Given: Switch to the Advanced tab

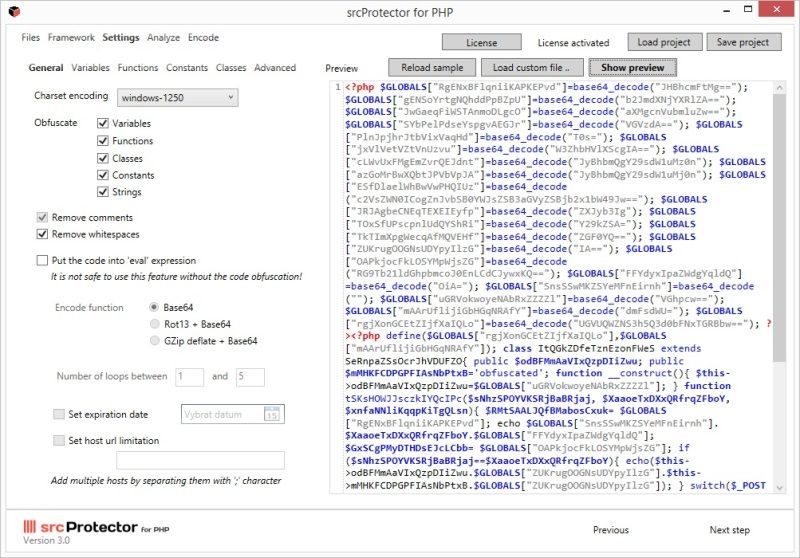Looking at the screenshot, I should click(274, 68).
